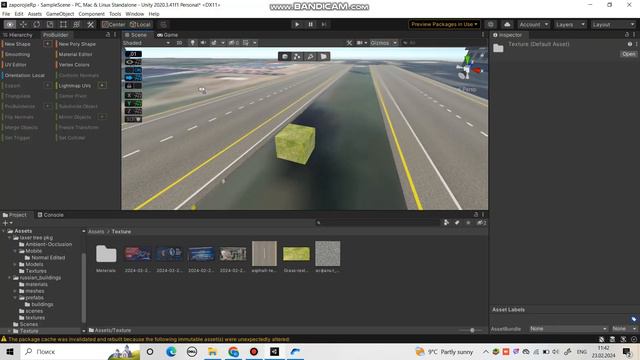Image resolution: width=640 pixels, height=360 pixels.
Task: Open custom editor tools wrench icon
Action: click(90, 24)
